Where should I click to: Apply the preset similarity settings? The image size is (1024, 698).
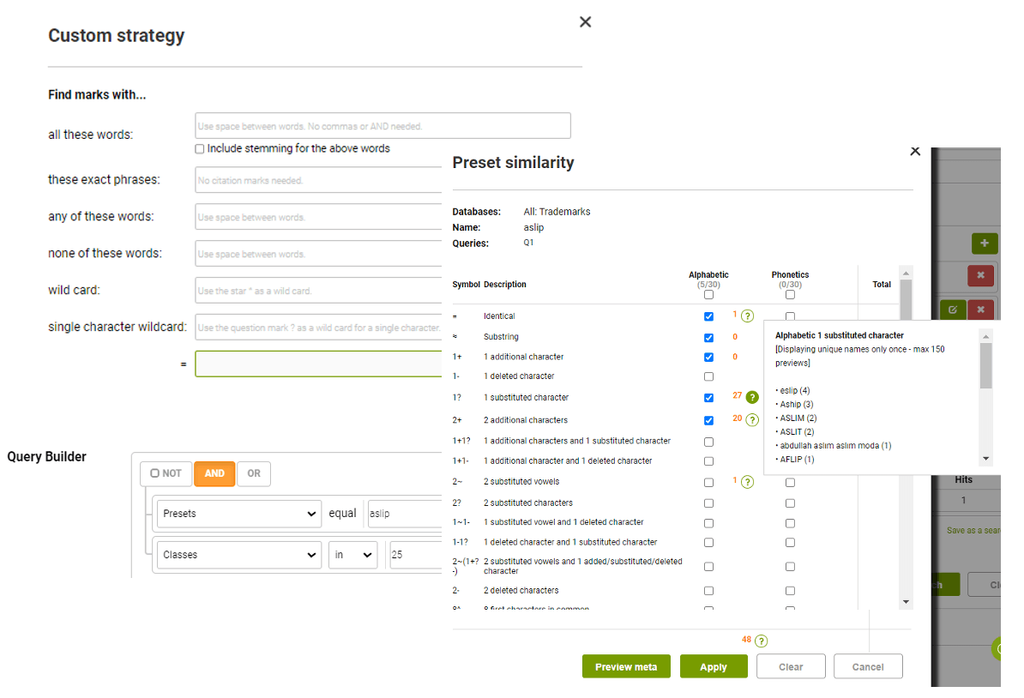(x=713, y=666)
